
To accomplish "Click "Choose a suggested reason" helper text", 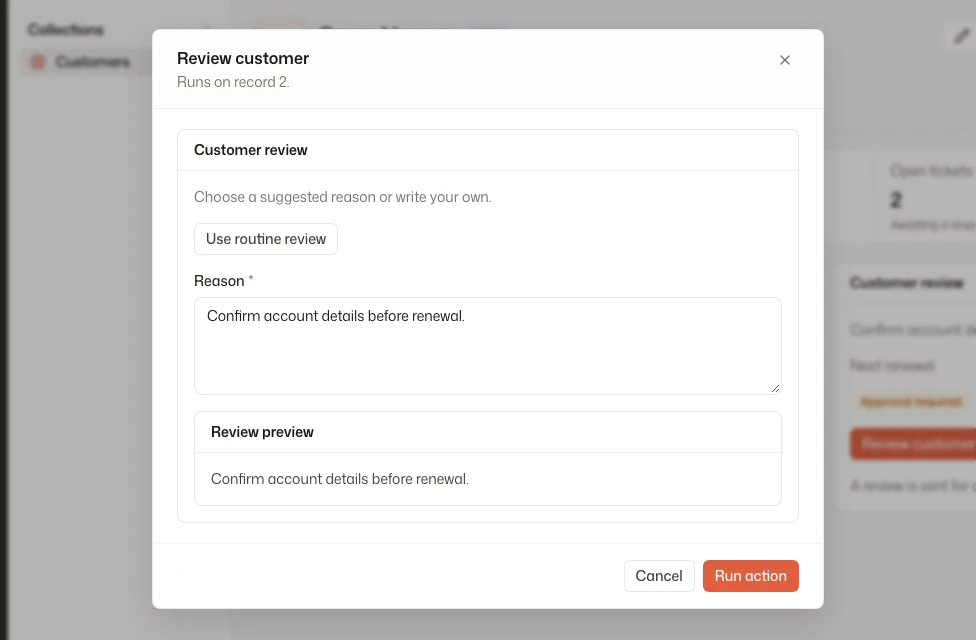I will pyautogui.click(x=342, y=197).
